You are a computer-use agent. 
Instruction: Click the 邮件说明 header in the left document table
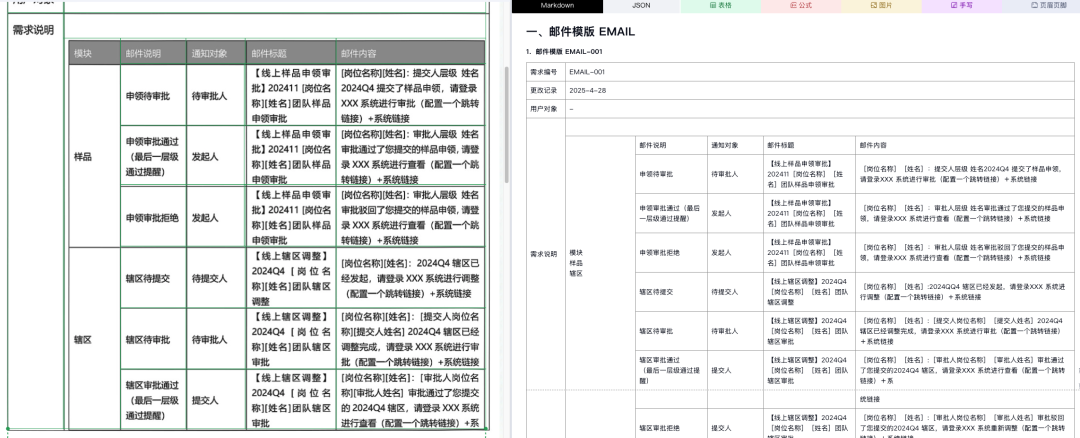[x=153, y=53]
